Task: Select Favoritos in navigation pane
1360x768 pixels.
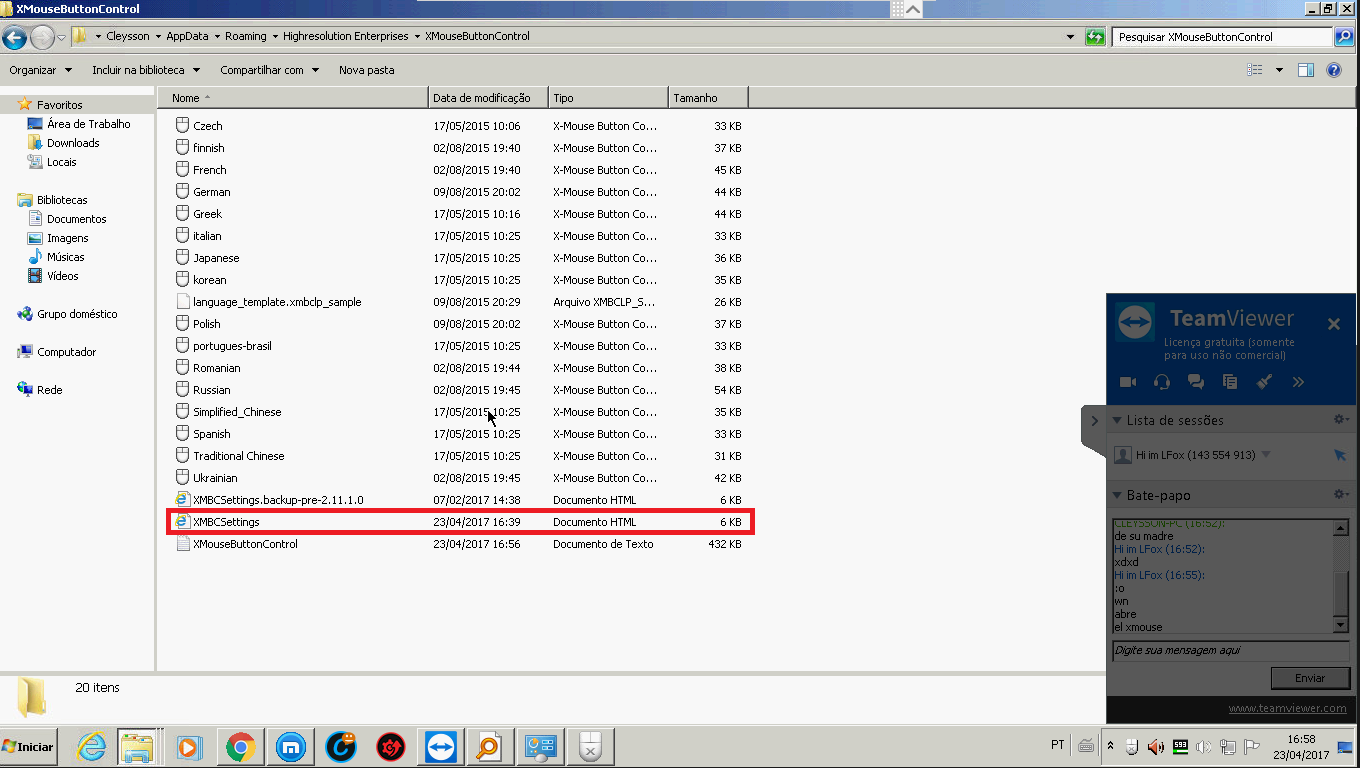Action: 59,105
